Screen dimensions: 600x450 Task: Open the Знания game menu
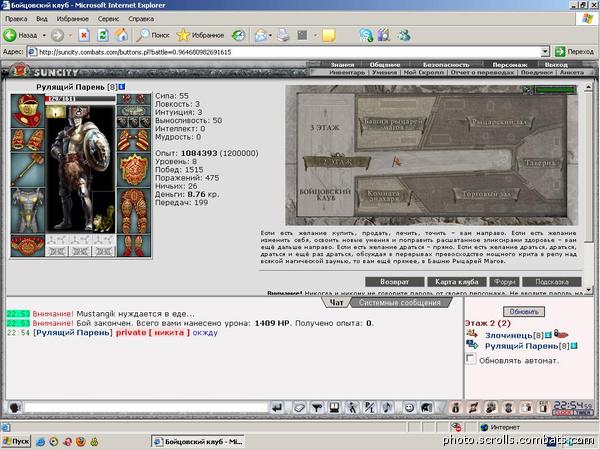(x=342, y=65)
